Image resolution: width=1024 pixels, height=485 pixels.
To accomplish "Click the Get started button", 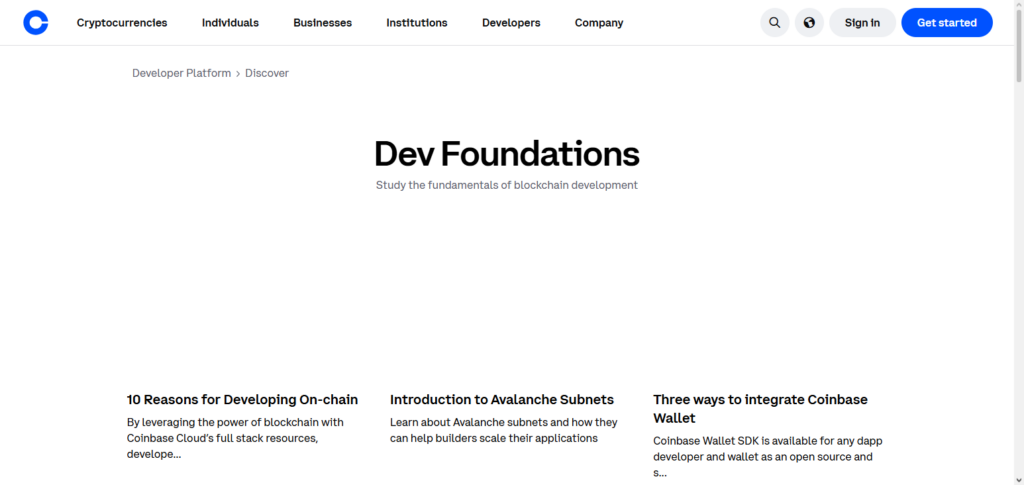I will click(x=947, y=23).
